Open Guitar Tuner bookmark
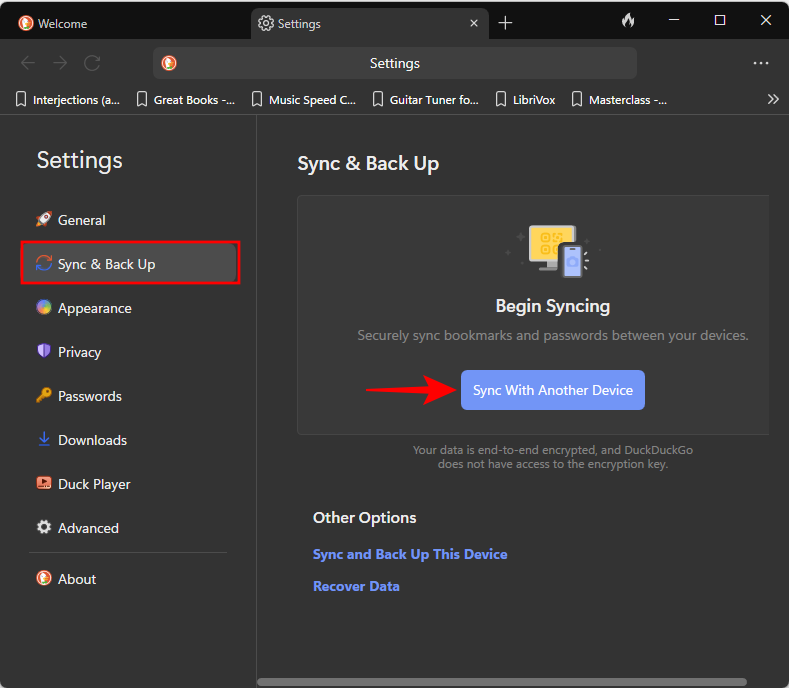The width and height of the screenshot is (789, 688). pyautogui.click(x=426, y=100)
